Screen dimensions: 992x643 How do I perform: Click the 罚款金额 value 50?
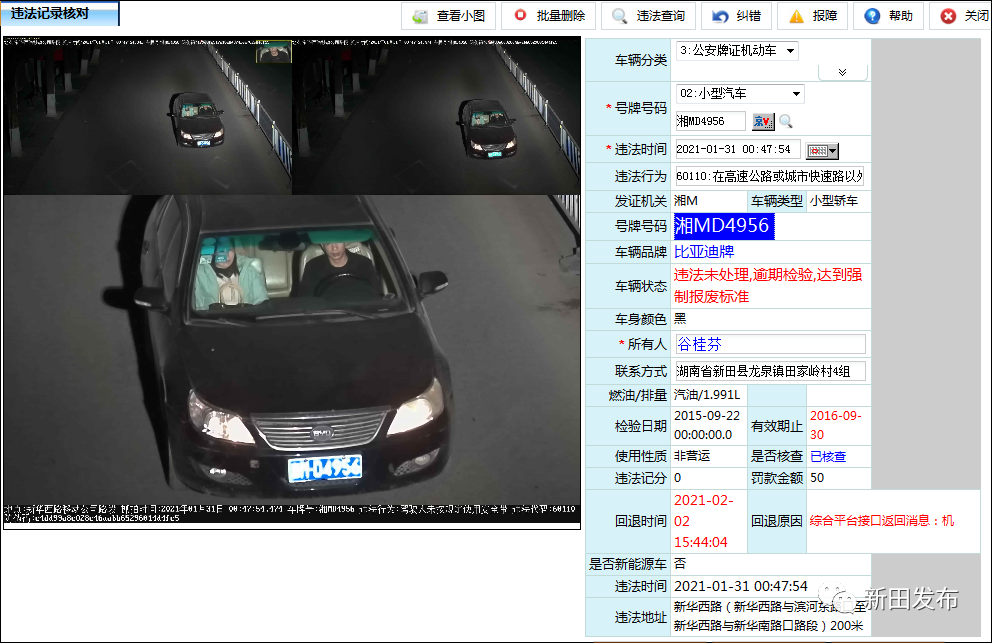[x=817, y=478]
